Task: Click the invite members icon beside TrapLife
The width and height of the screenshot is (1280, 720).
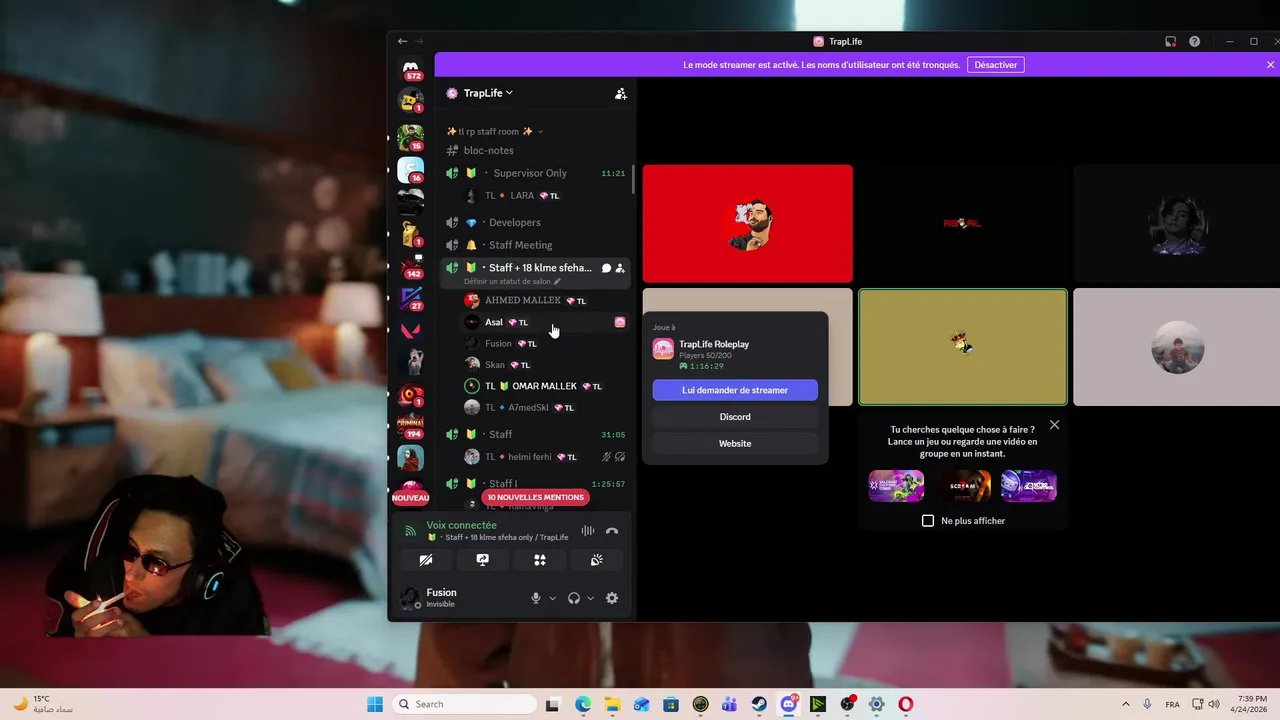Action: click(620, 93)
